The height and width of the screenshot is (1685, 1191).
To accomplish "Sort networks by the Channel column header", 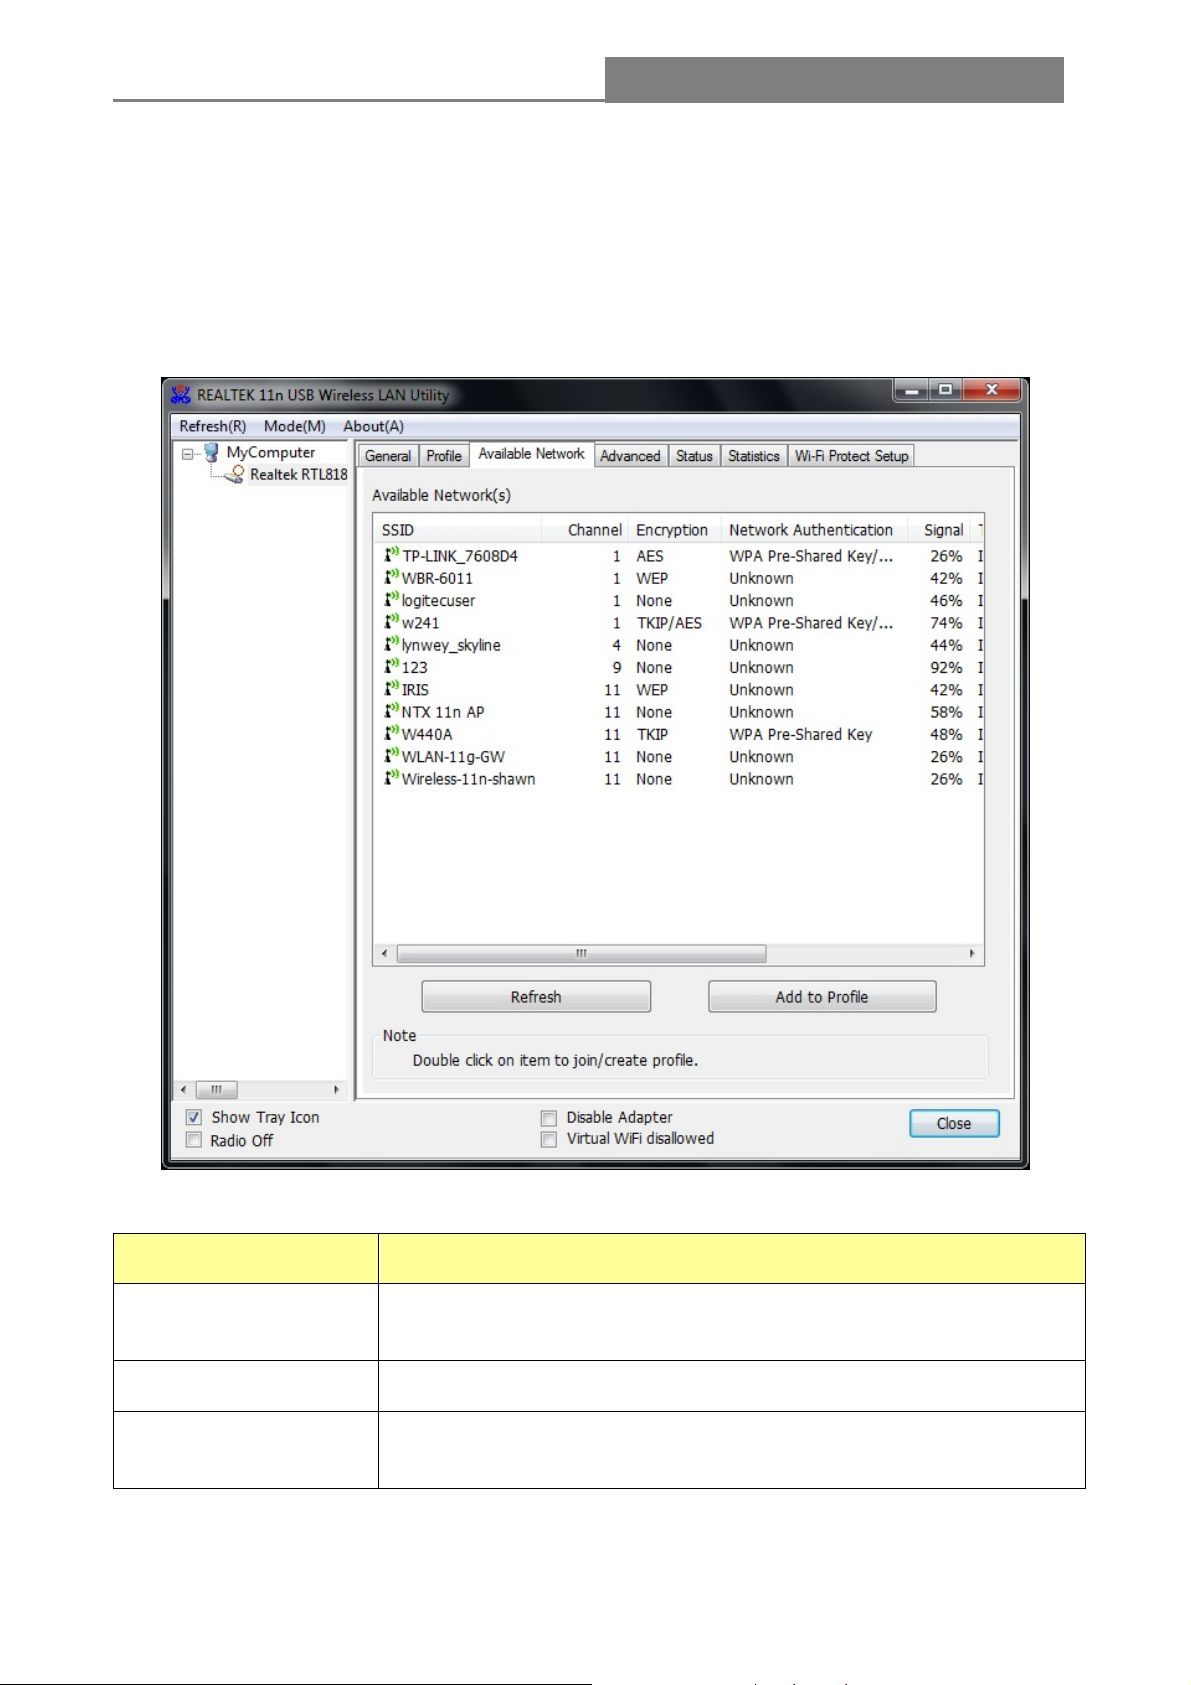I will click(585, 530).
